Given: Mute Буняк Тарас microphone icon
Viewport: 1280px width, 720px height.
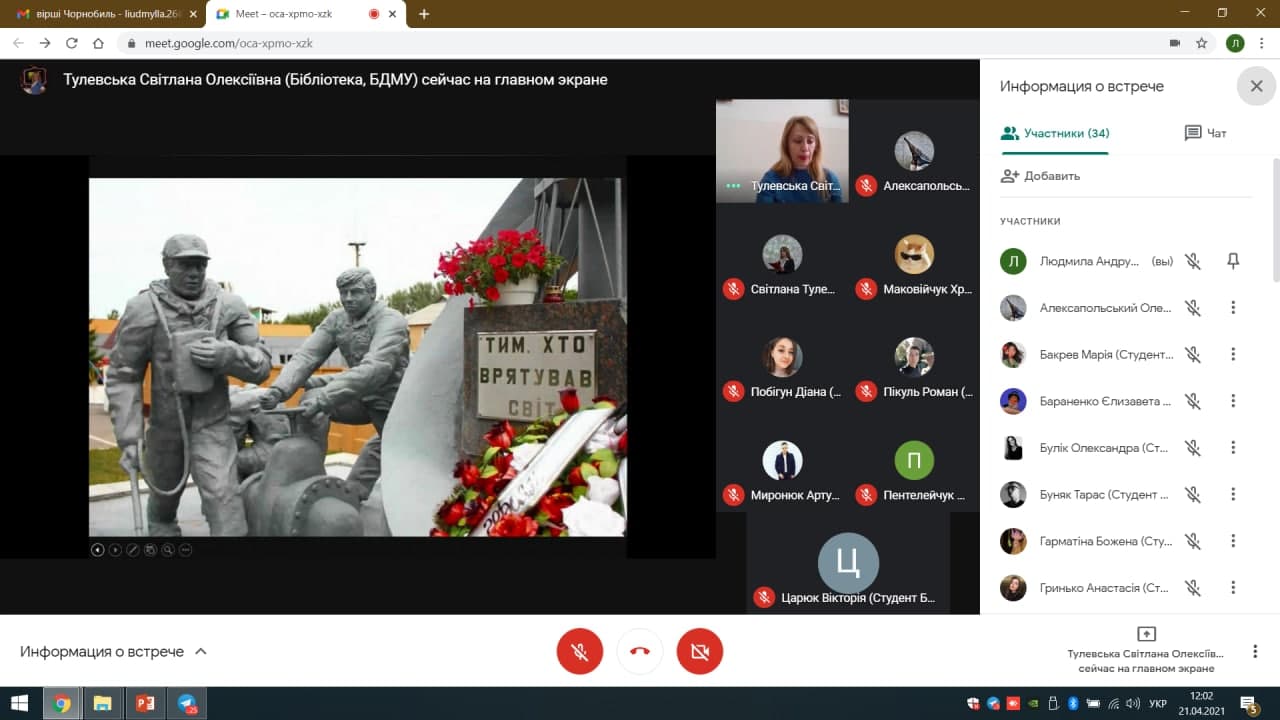Looking at the screenshot, I should coord(1192,494).
